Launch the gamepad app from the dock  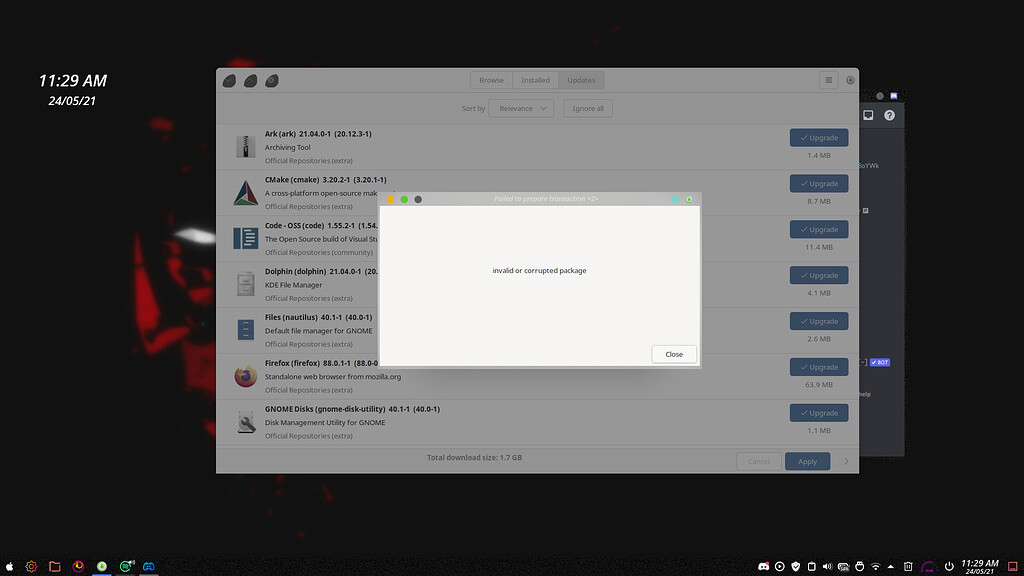(x=148, y=566)
